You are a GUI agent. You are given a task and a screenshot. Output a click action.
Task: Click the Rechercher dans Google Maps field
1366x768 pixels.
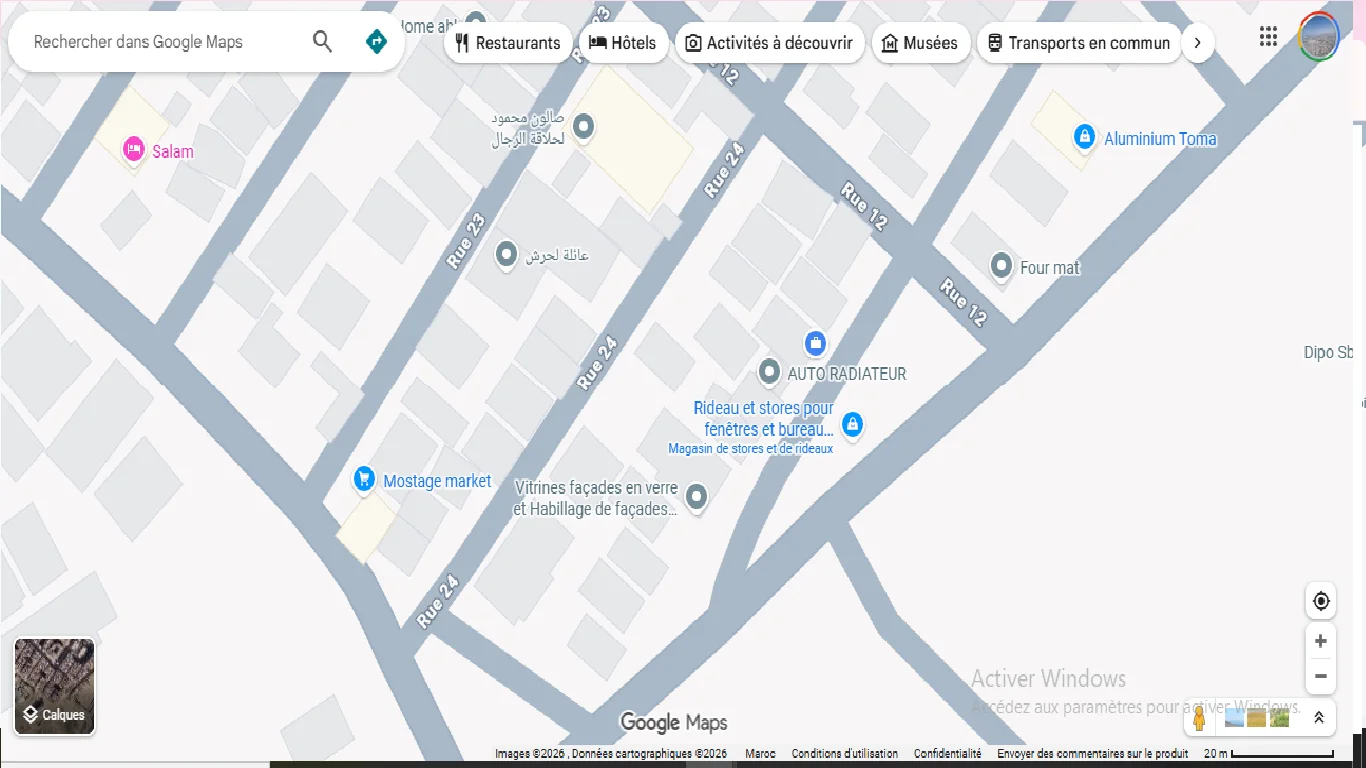coord(160,42)
